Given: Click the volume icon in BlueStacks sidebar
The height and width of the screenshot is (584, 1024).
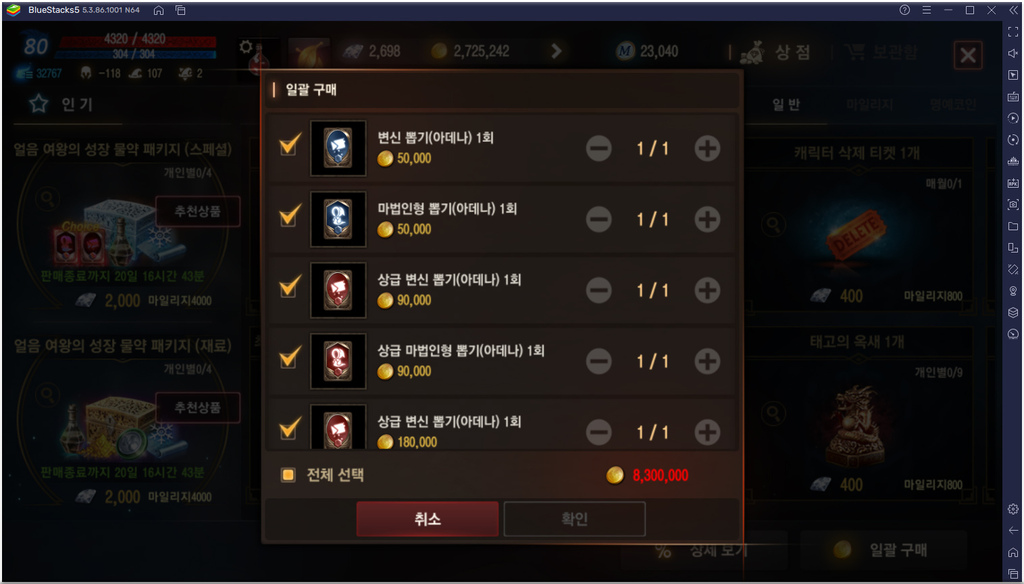Looking at the screenshot, I should tap(1013, 54).
